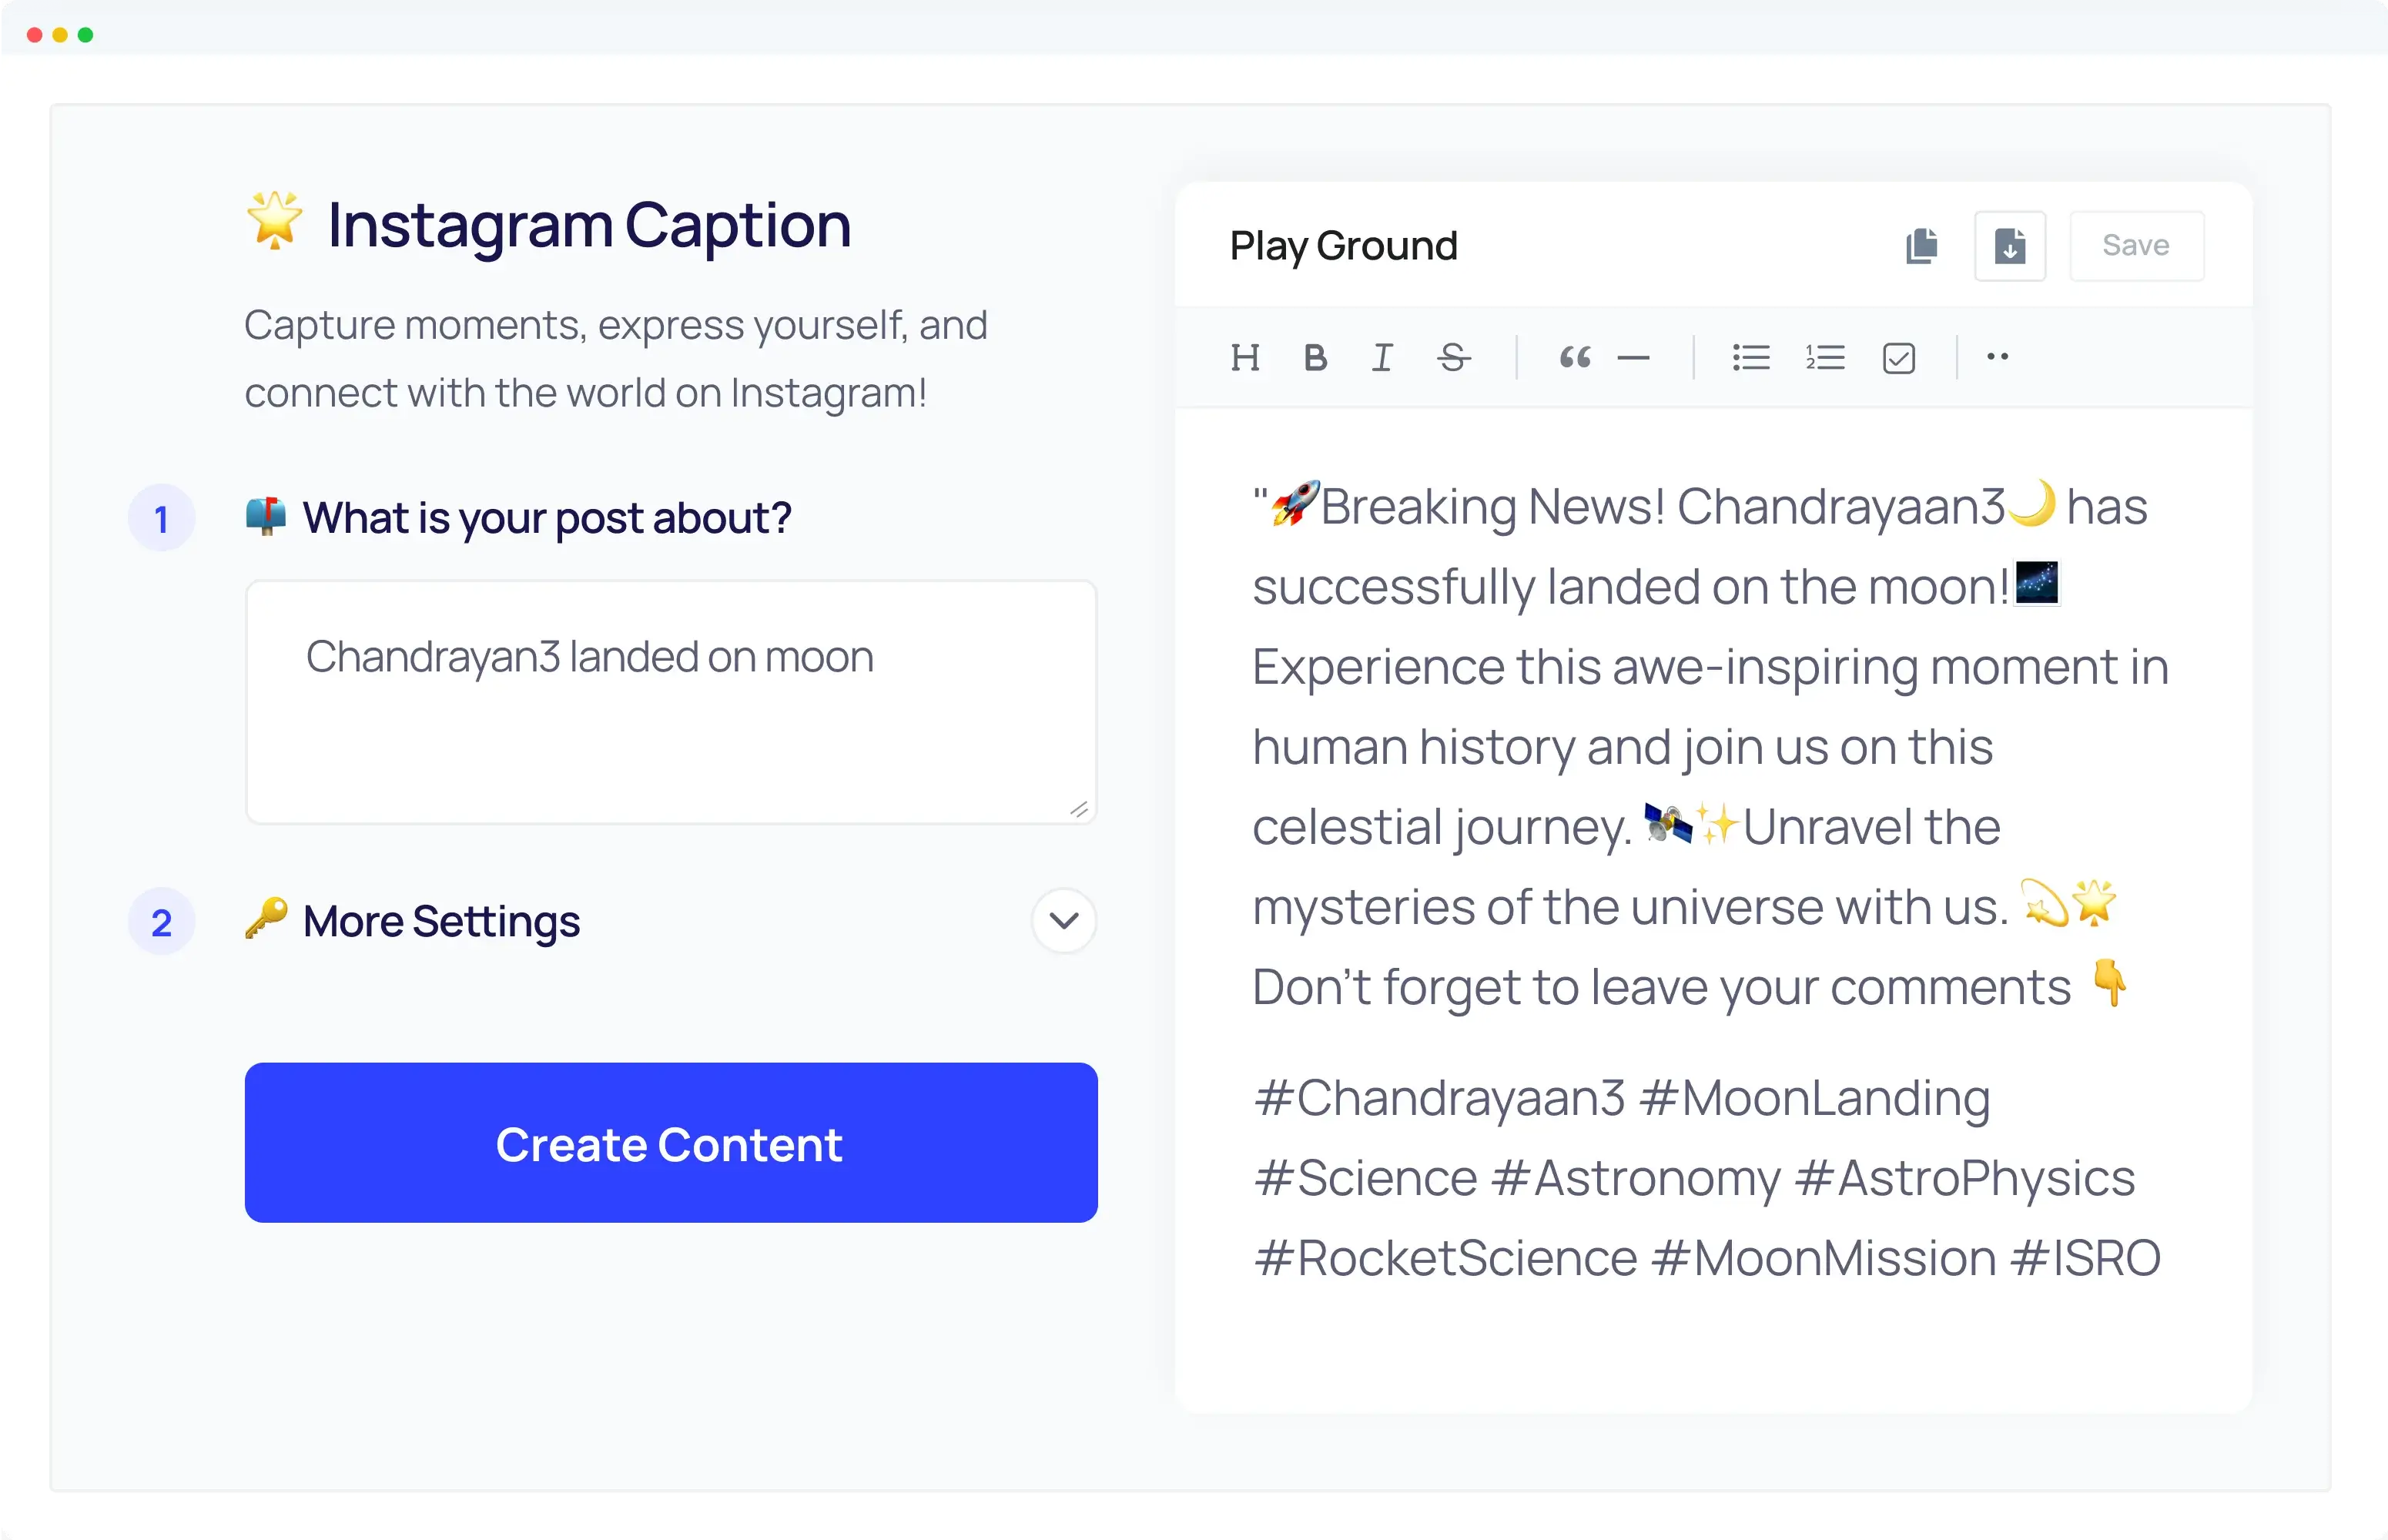Edit the post description text box
This screenshot has height=1540, width=2388.
670,700
